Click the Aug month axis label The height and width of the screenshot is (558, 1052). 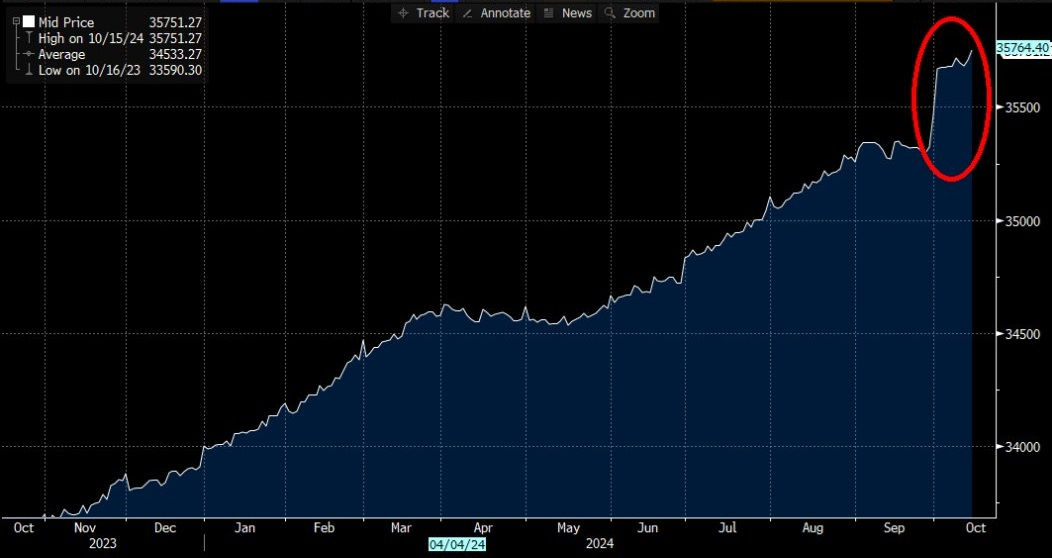click(x=812, y=528)
